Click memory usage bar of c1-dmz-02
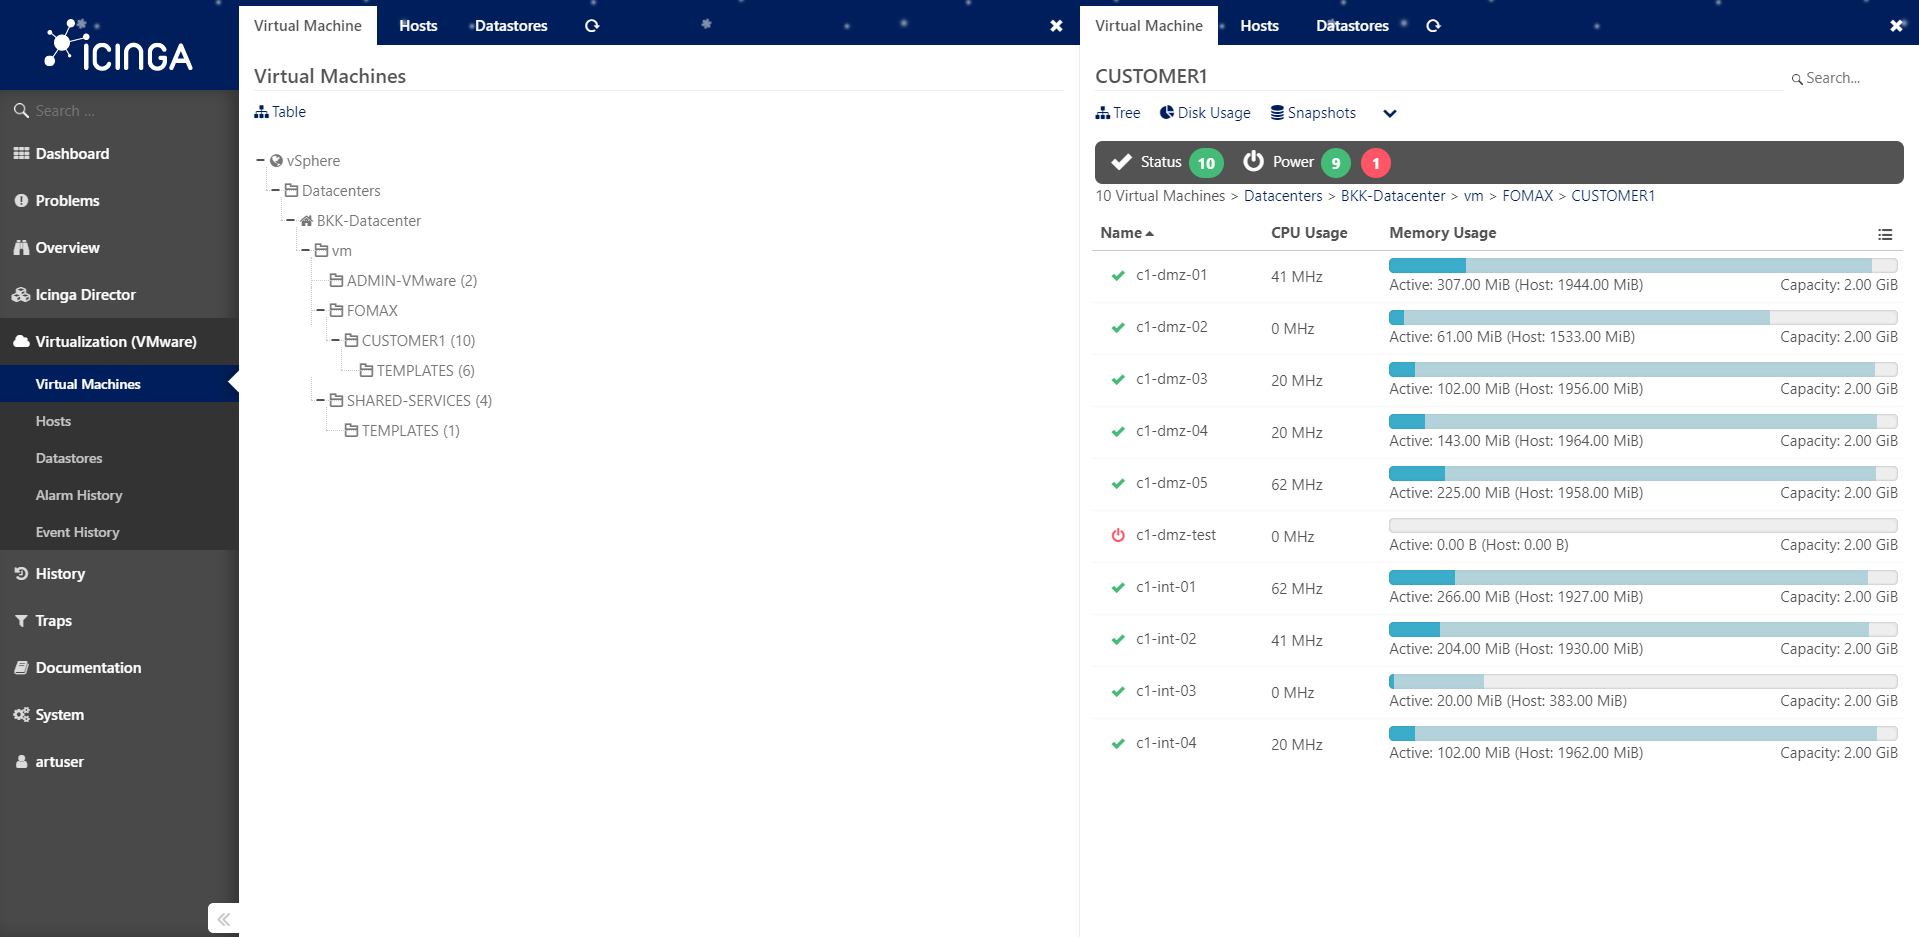This screenshot has height=937, width=1919. pyautogui.click(x=1643, y=317)
